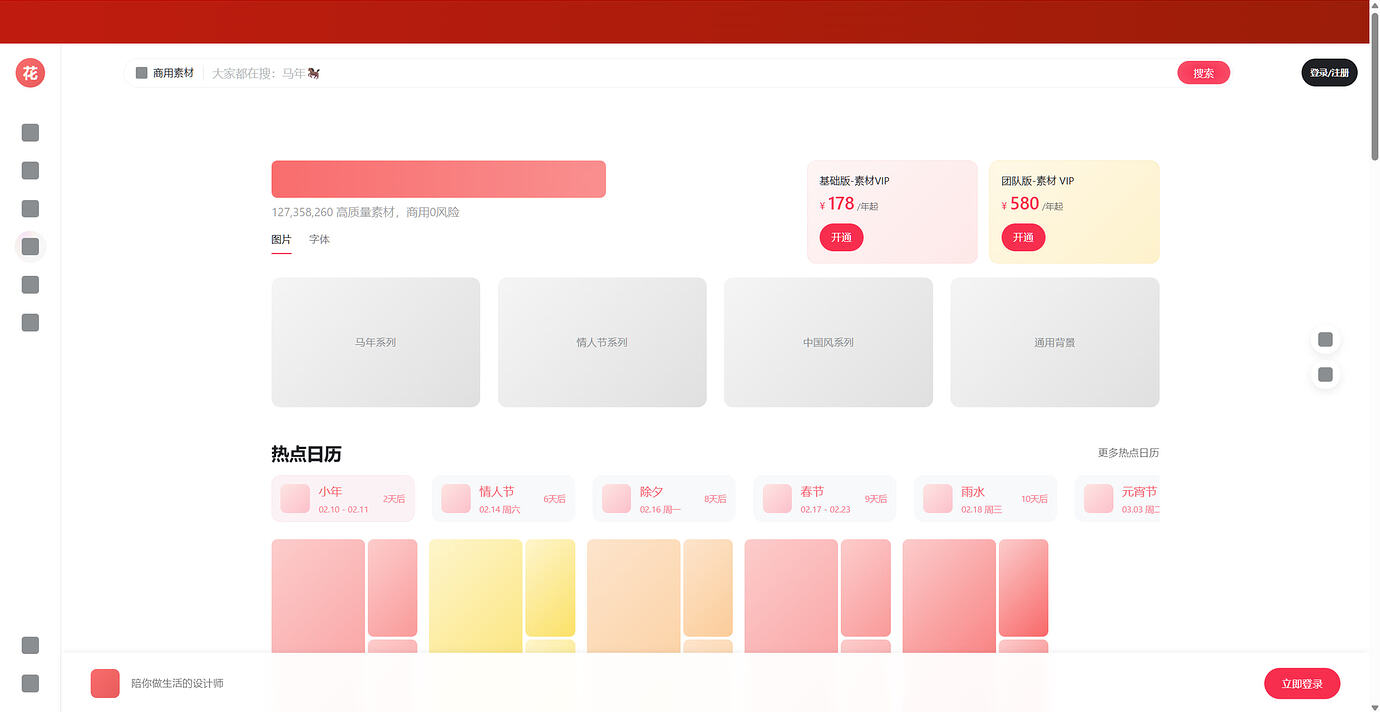Viewport: 1380px width, 712px height.
Task: Click the 热点日历 heading
Action: 306,454
